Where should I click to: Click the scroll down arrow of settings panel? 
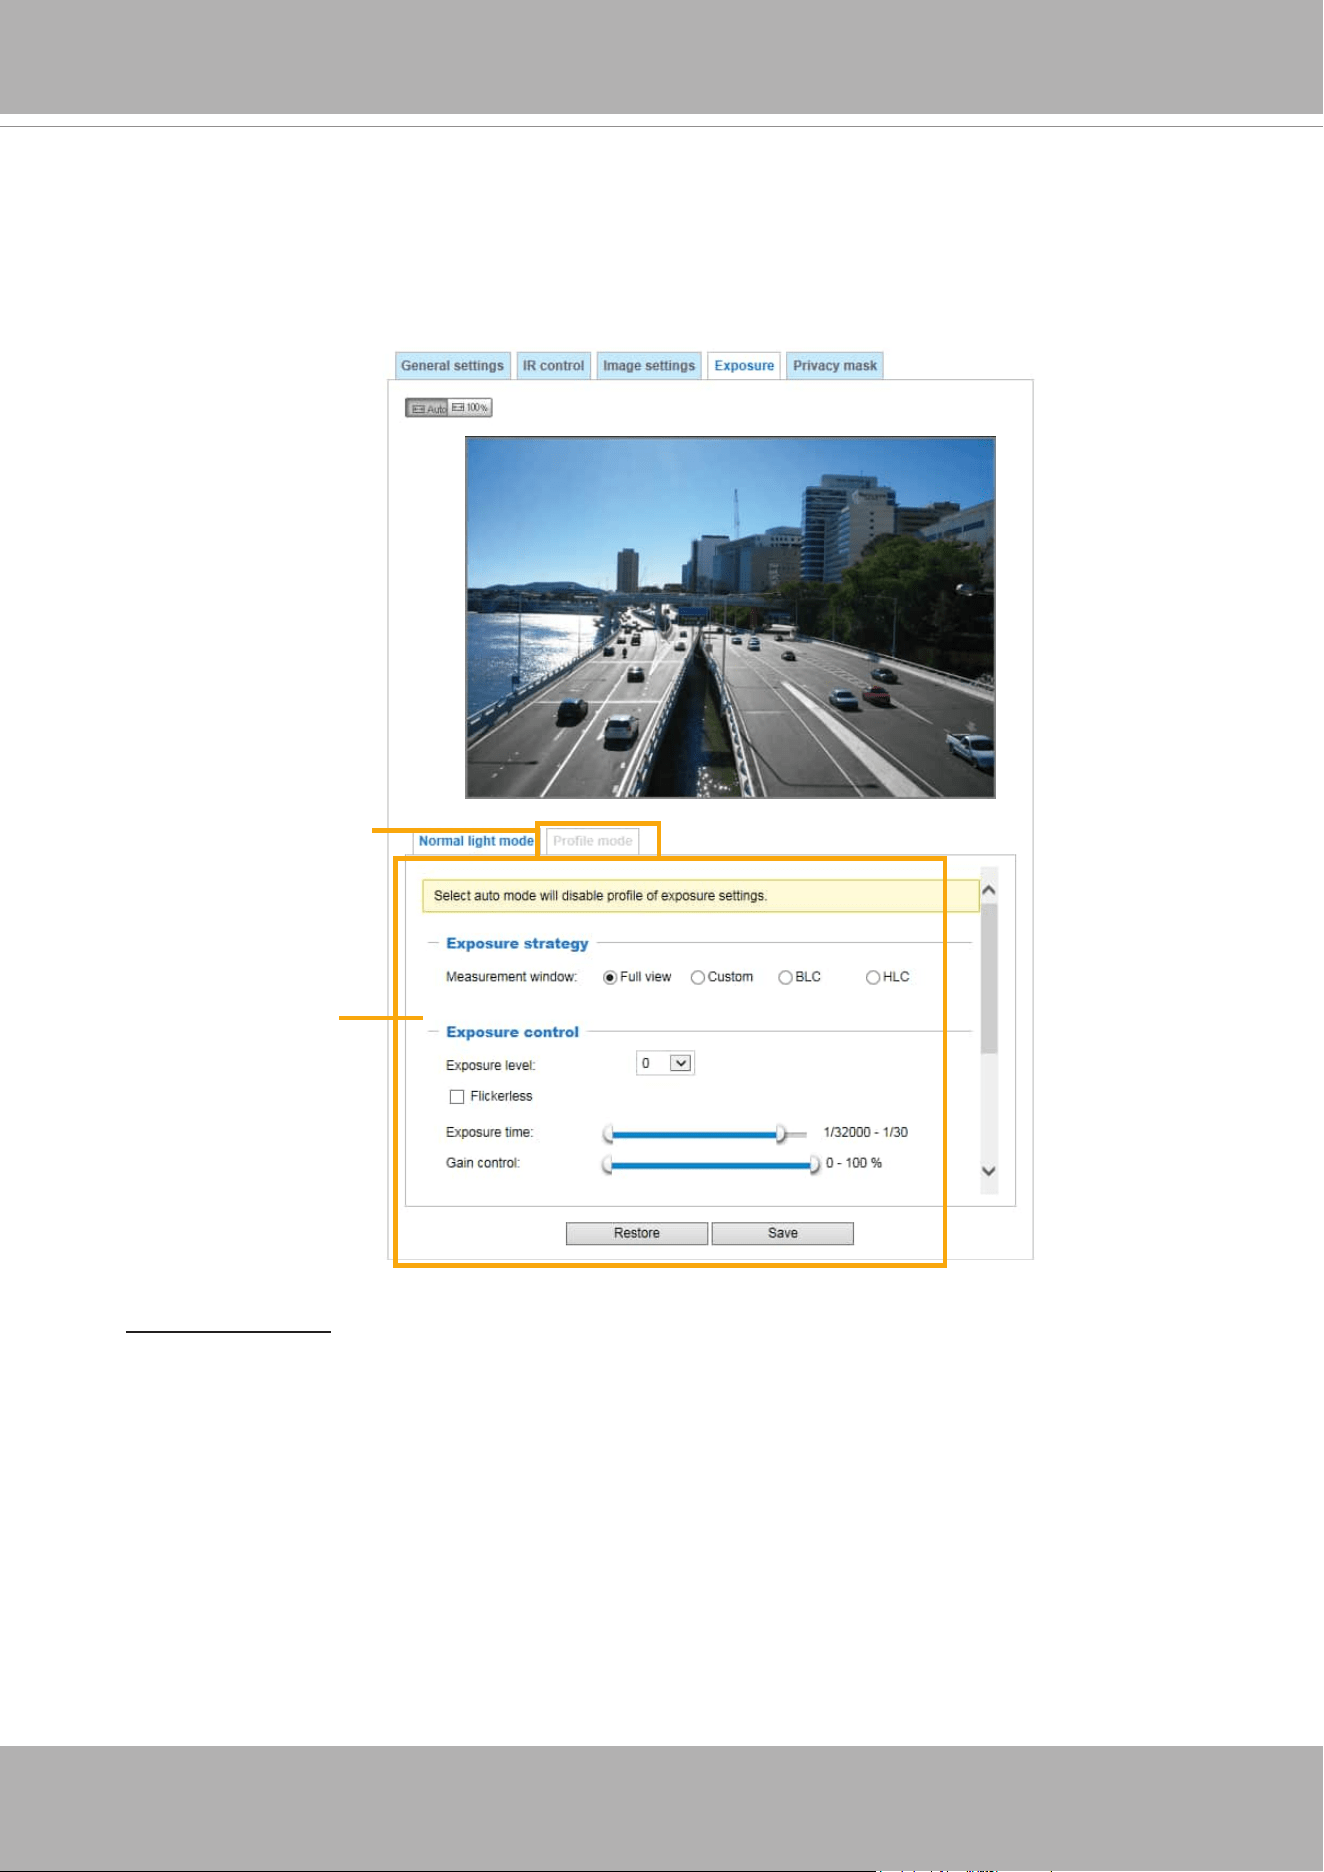coord(989,1171)
